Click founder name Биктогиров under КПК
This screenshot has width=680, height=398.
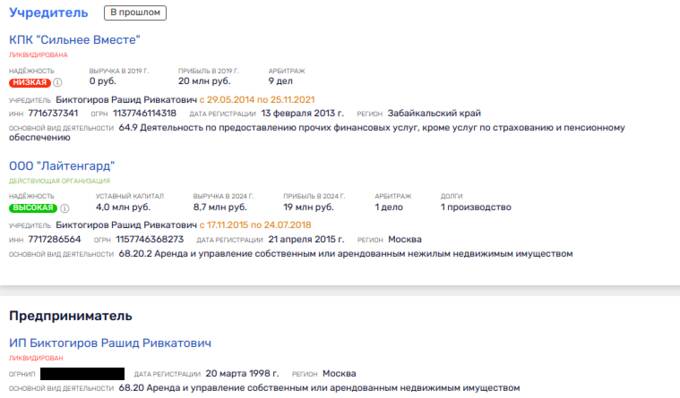click(x=126, y=100)
